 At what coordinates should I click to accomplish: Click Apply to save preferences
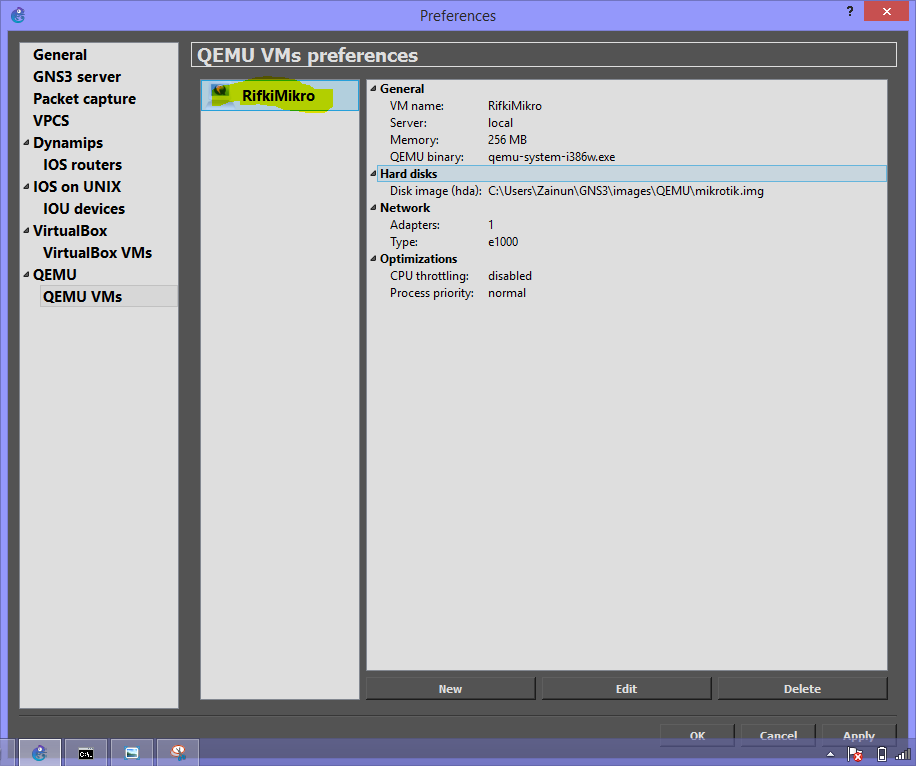[859, 735]
